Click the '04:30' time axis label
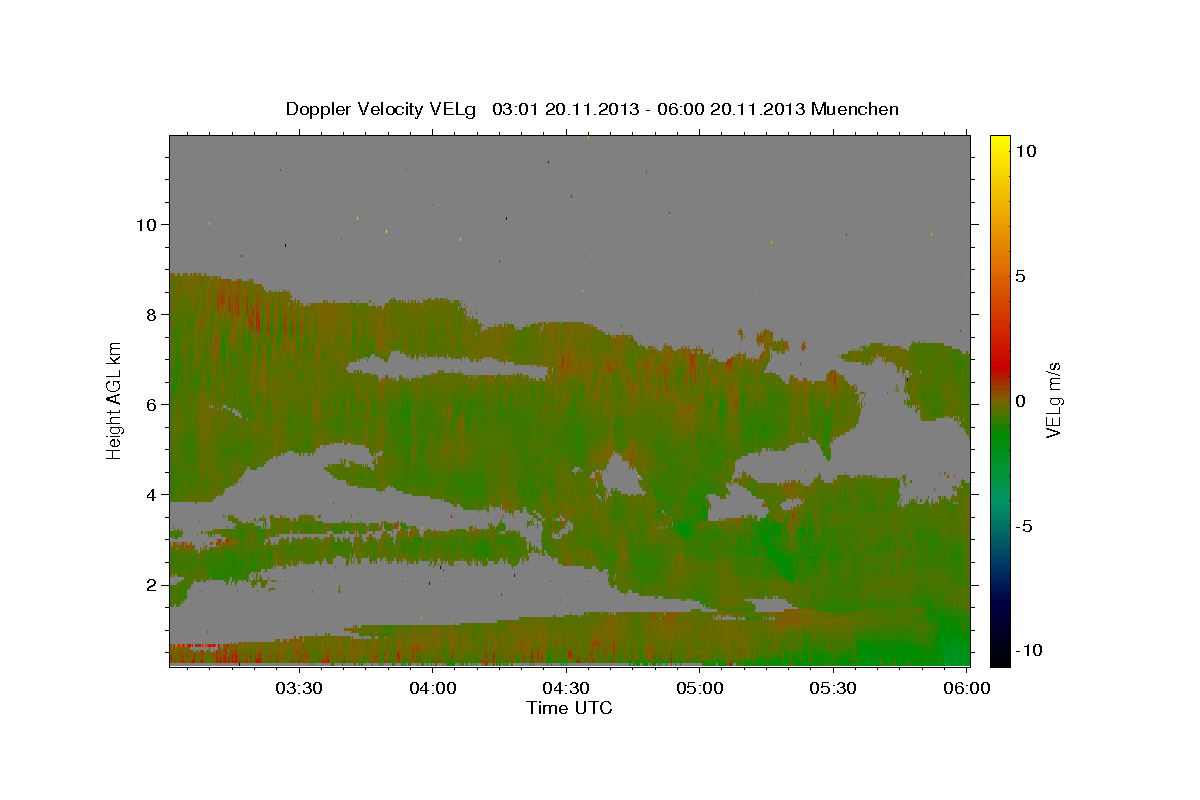This screenshot has width=1200, height=800. [567, 689]
